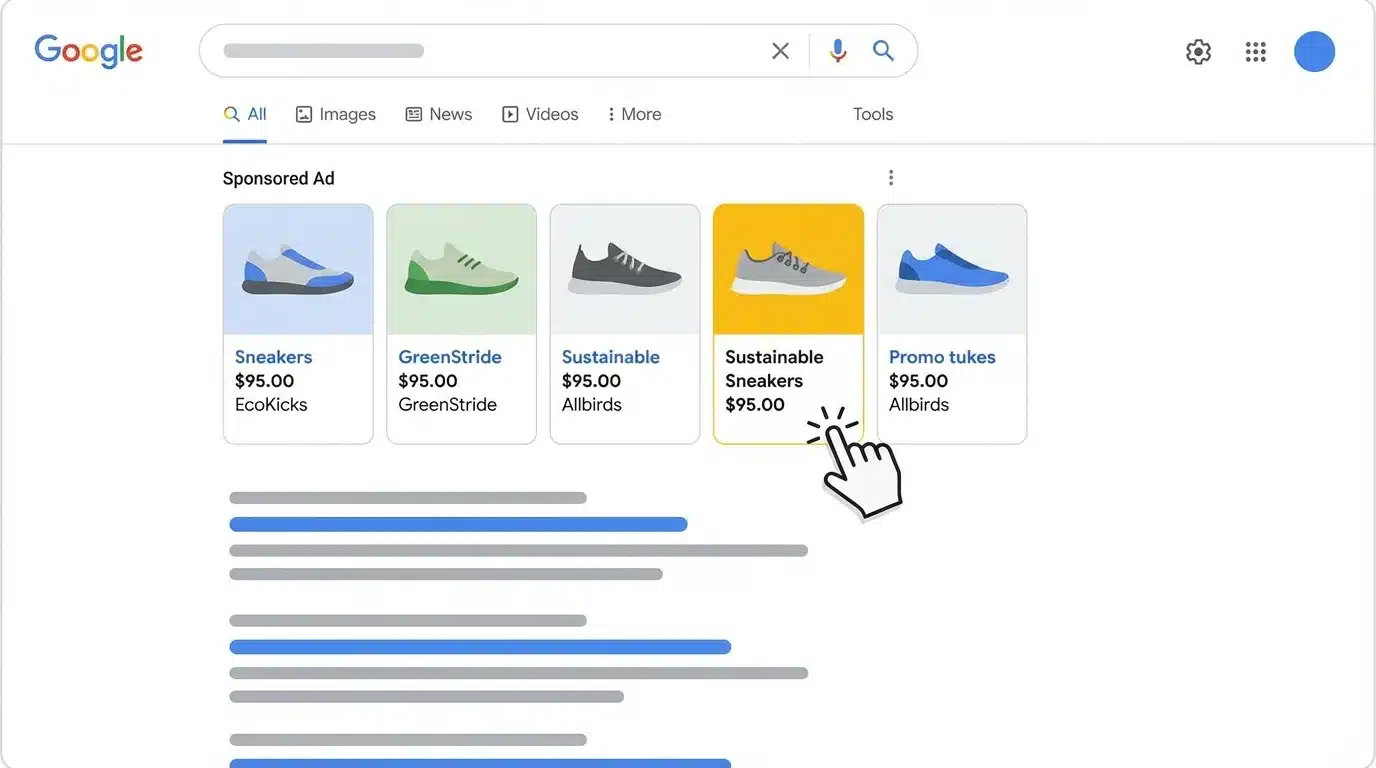Click the Sponsored Ad label
This screenshot has width=1376, height=768.
(x=278, y=178)
